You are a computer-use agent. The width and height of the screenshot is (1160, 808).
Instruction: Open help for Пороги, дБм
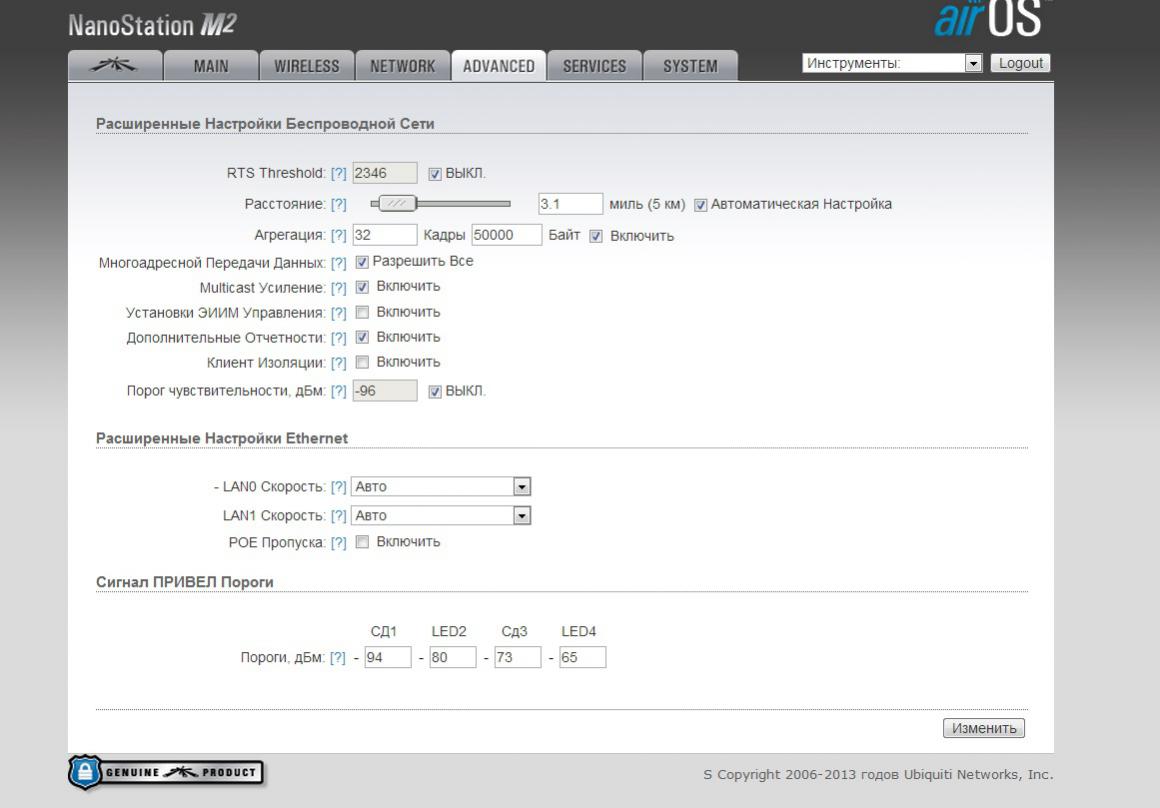click(337, 658)
